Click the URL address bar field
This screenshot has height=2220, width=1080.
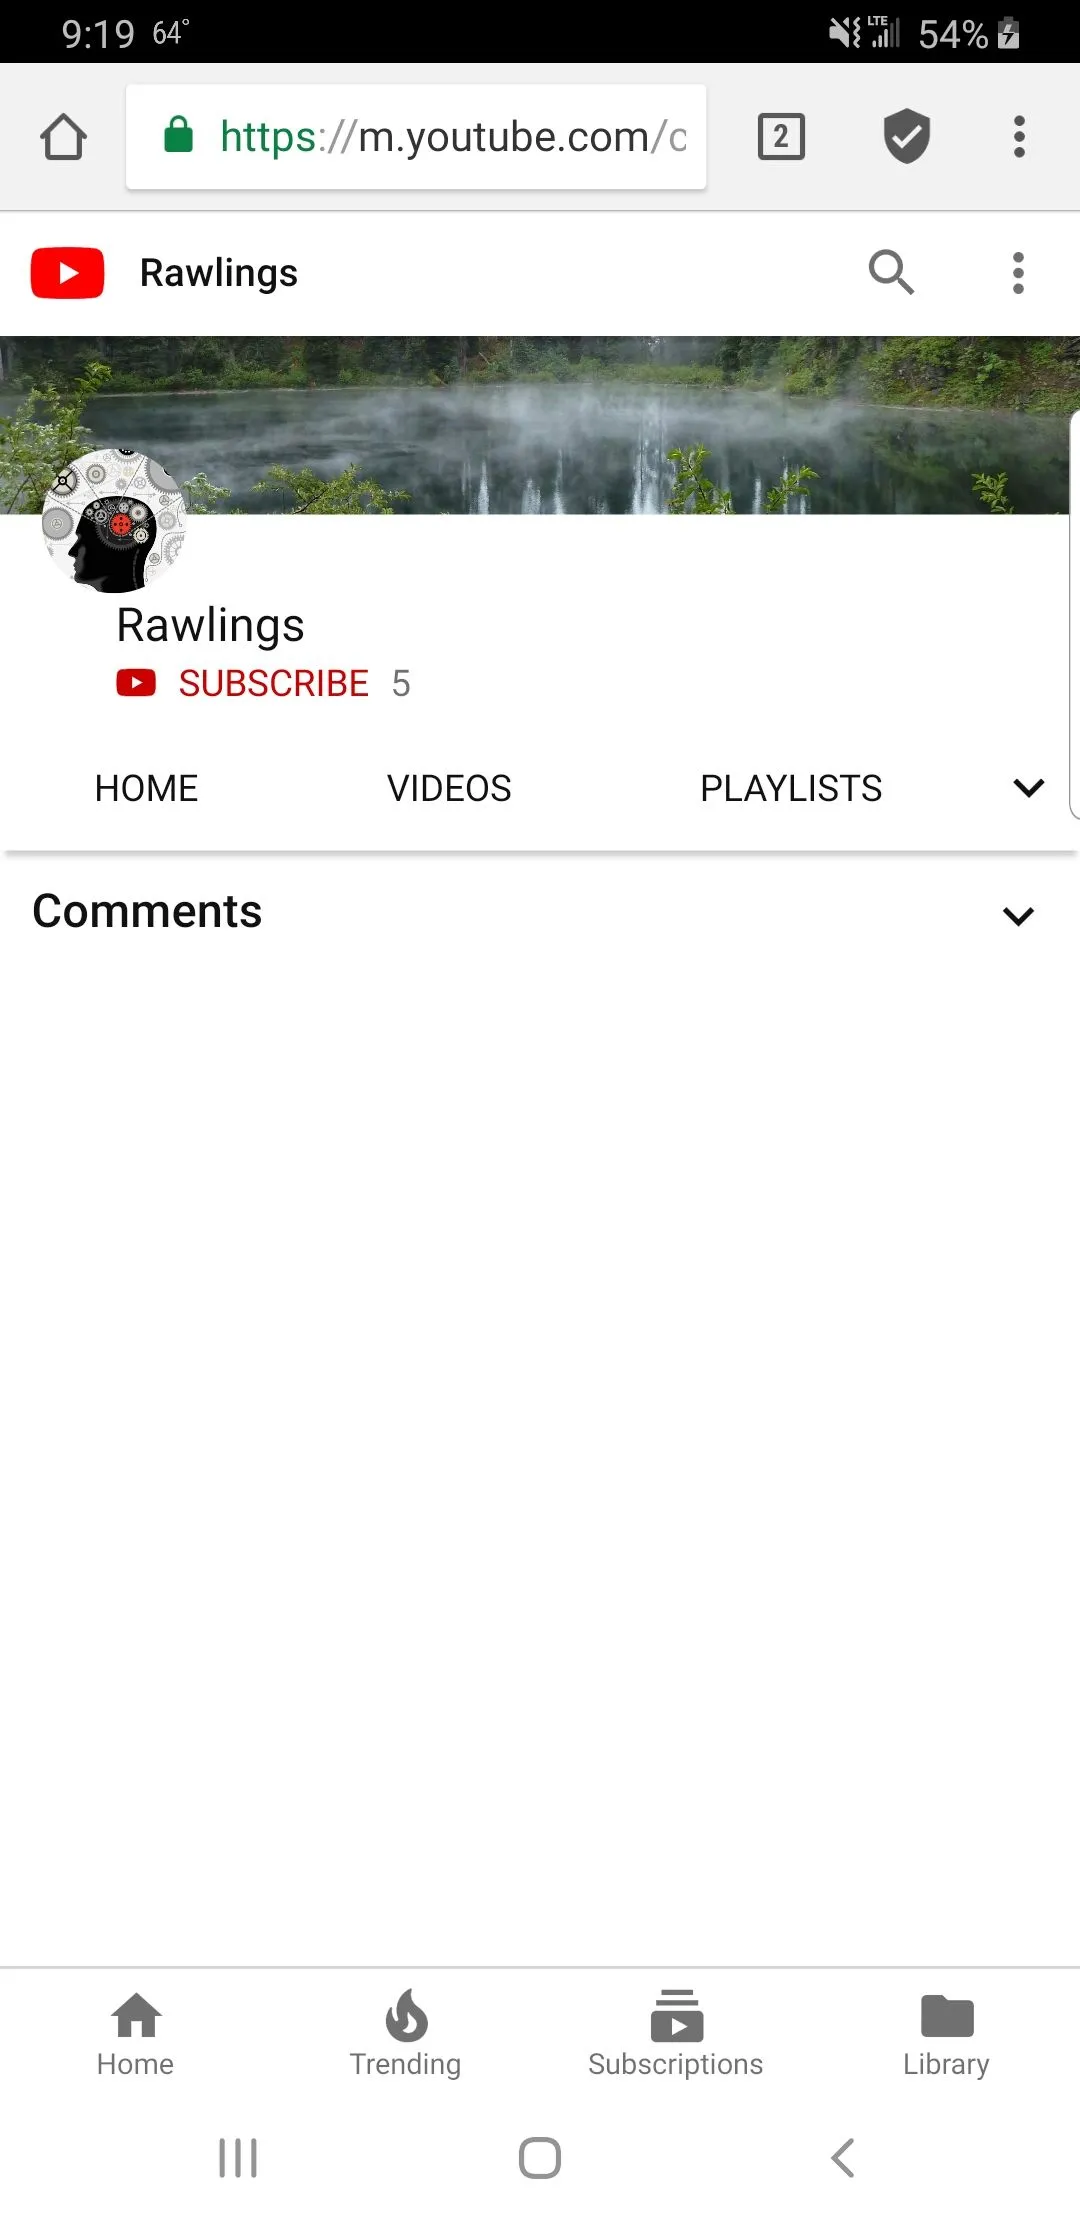[416, 137]
